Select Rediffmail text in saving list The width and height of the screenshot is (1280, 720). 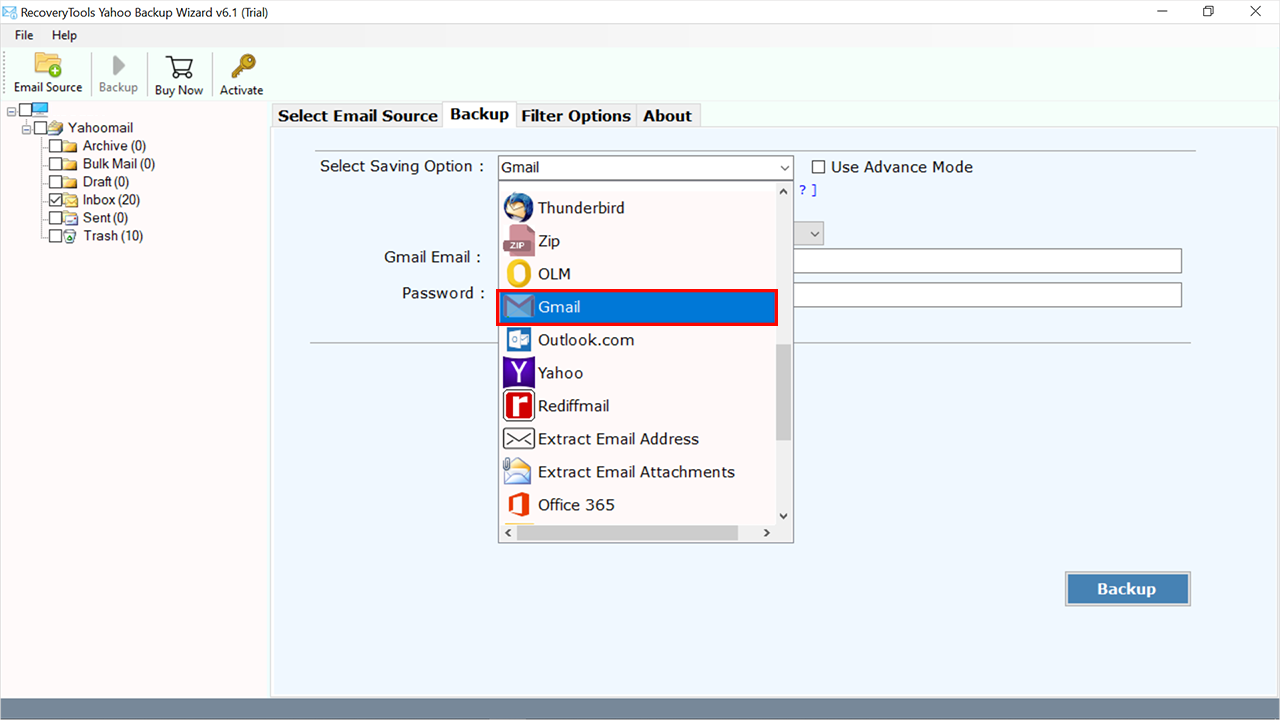point(574,406)
